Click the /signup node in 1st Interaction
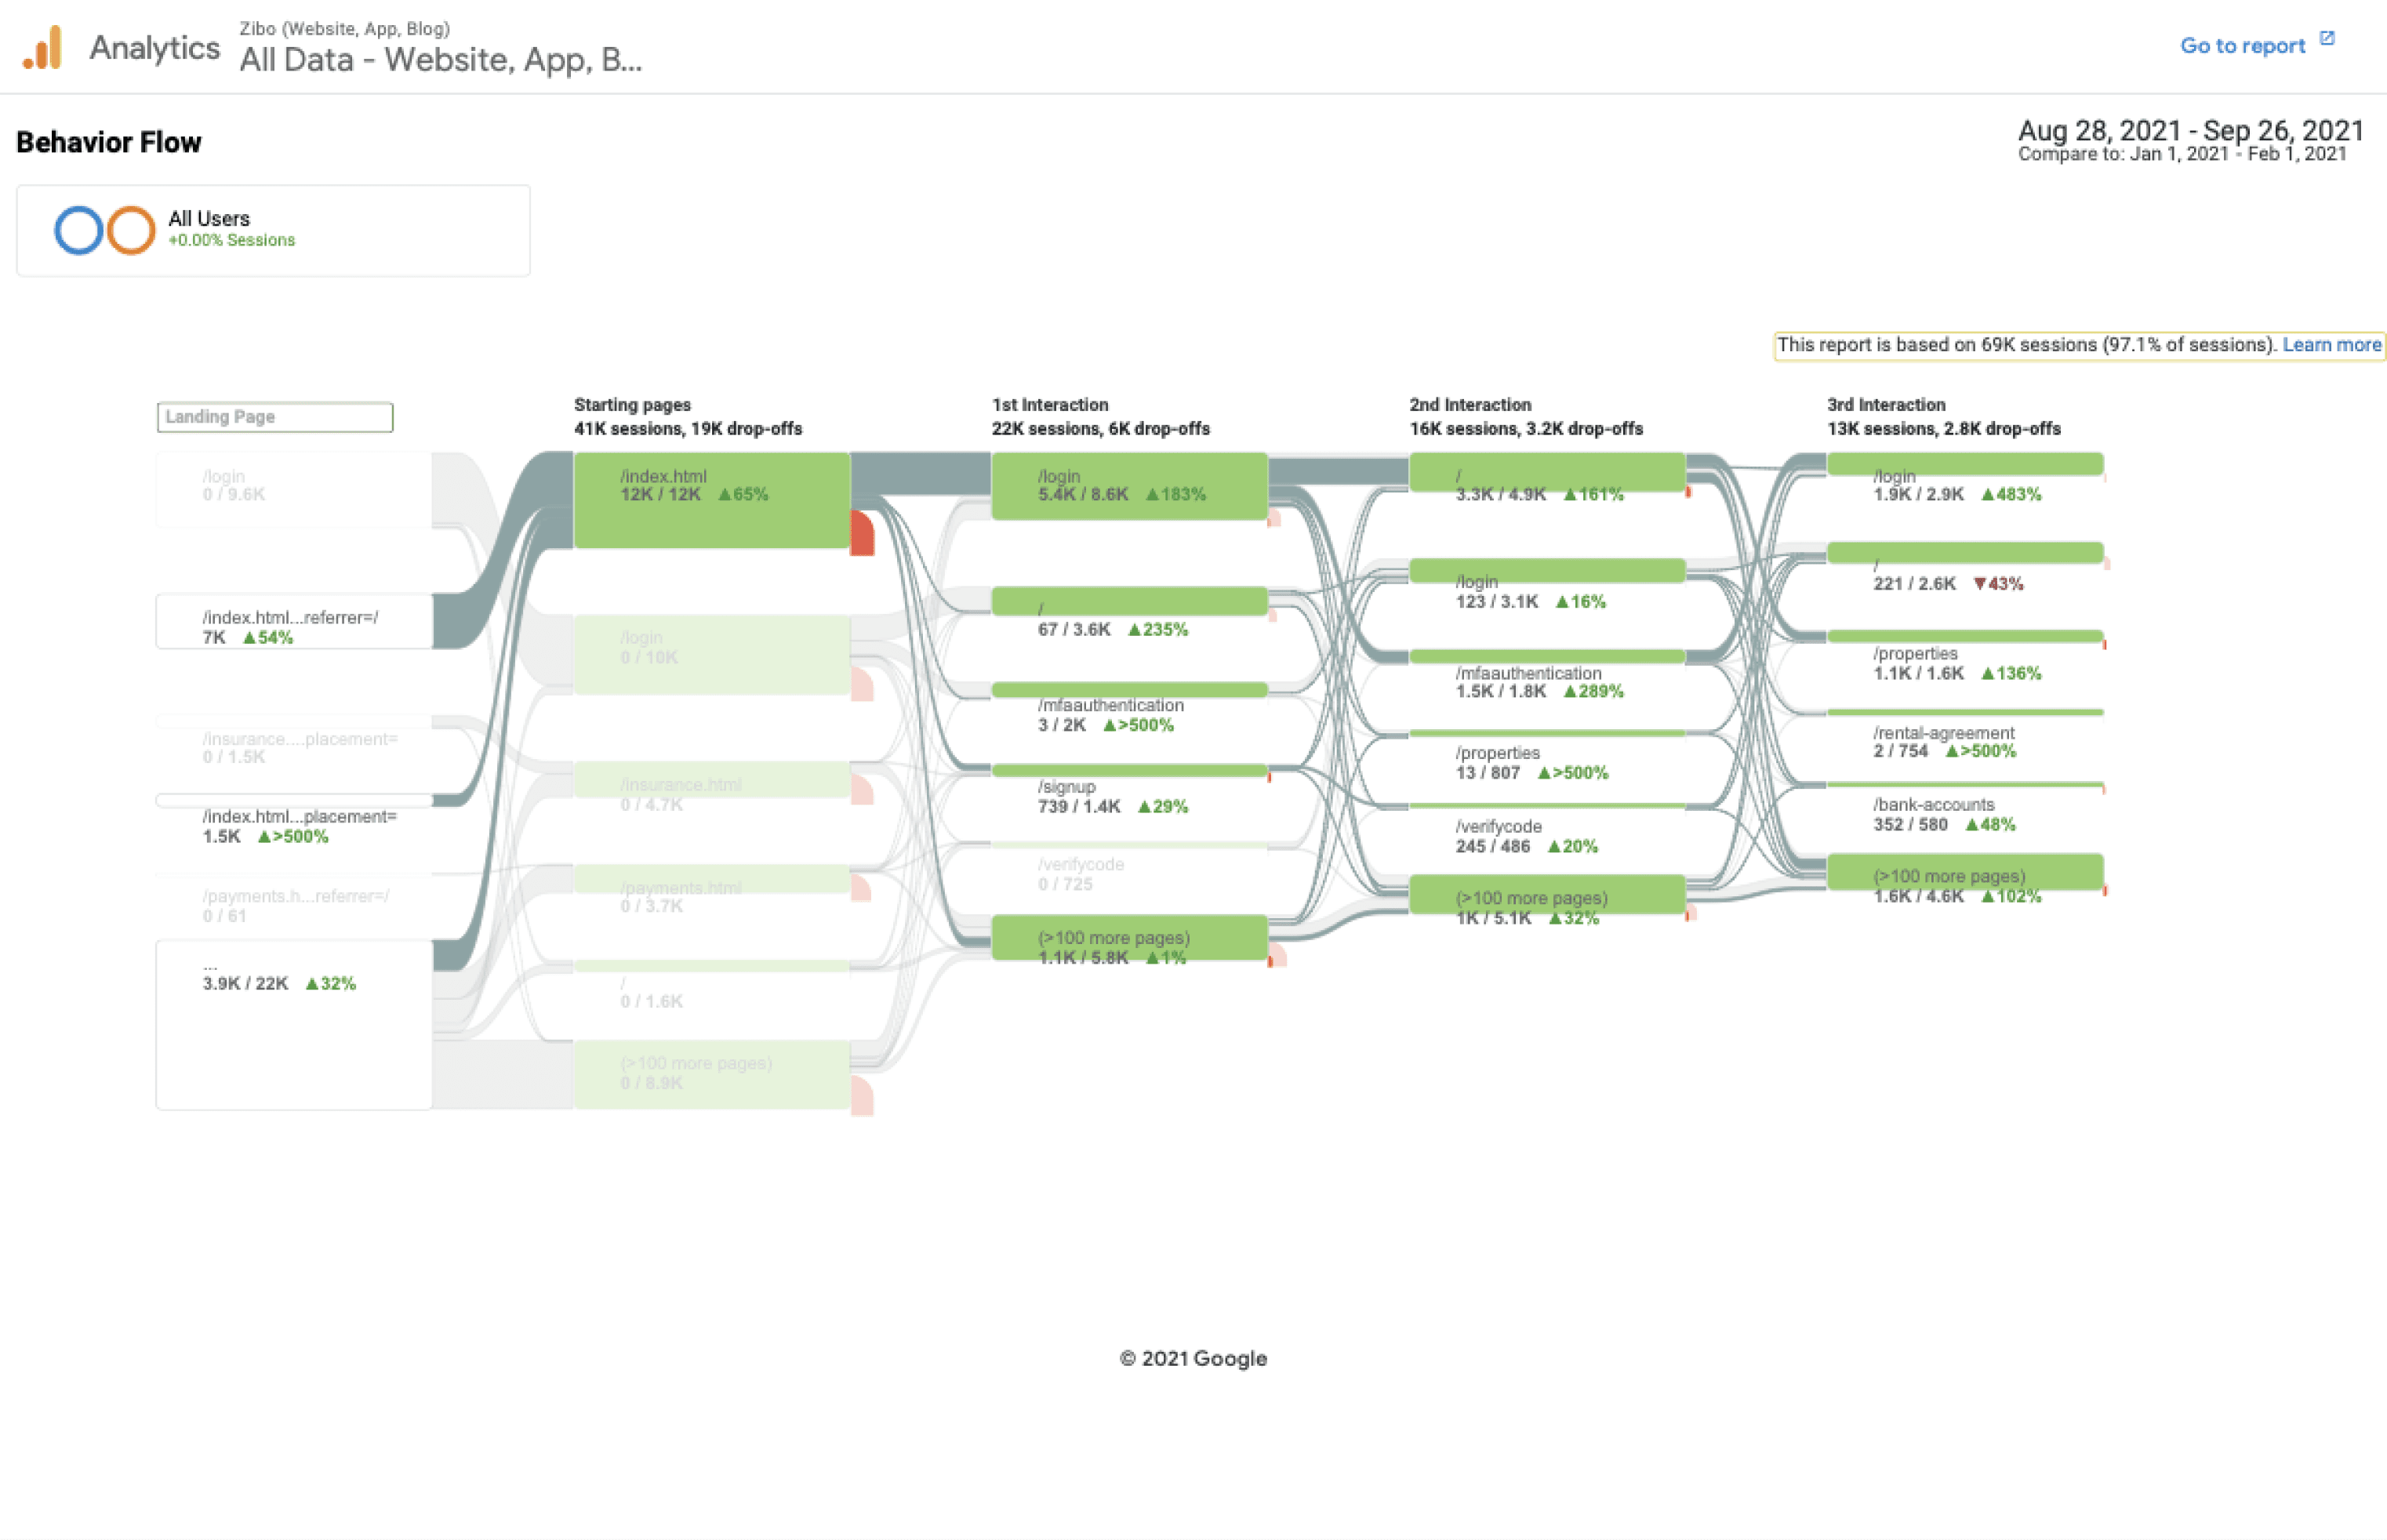The image size is (2387, 1540). [x=1129, y=771]
